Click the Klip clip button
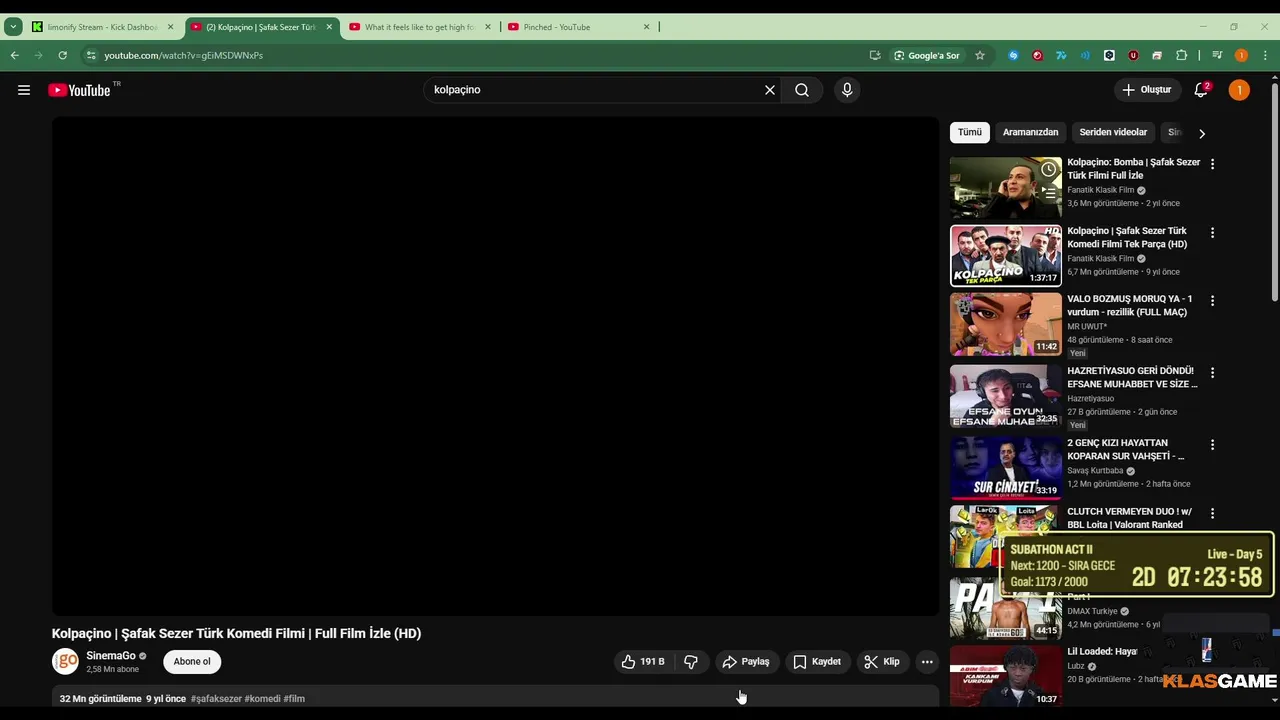 (x=882, y=661)
